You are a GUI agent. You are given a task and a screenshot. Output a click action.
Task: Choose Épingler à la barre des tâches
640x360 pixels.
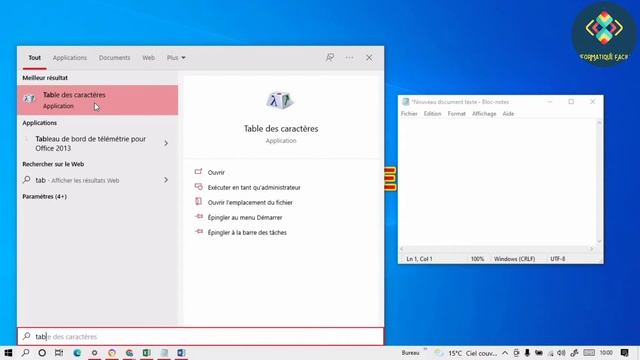pos(247,233)
